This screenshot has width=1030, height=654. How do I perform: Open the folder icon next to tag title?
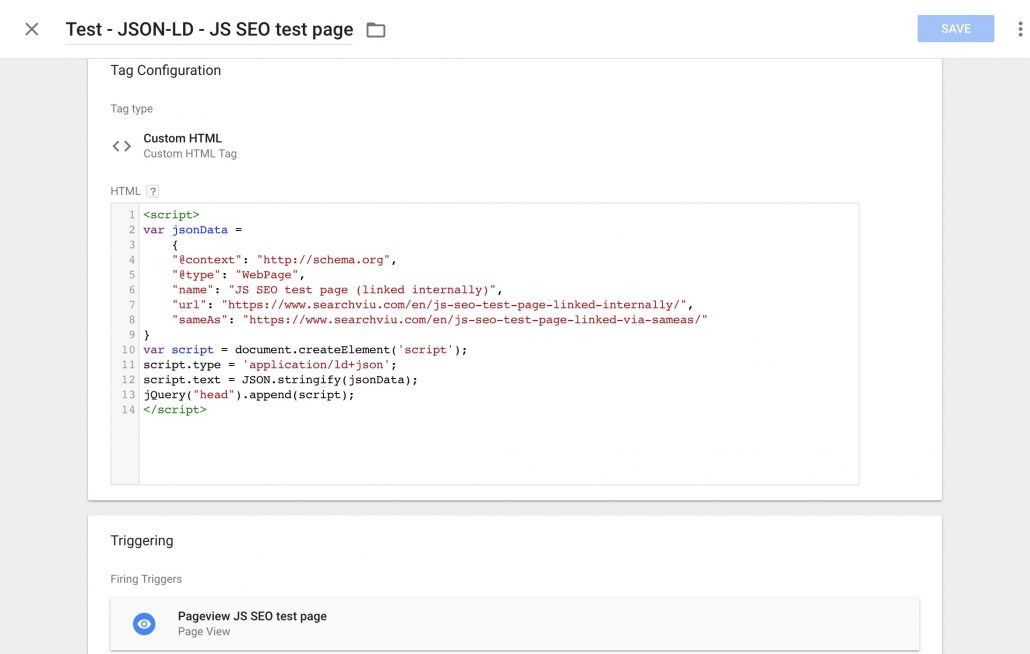tap(375, 30)
